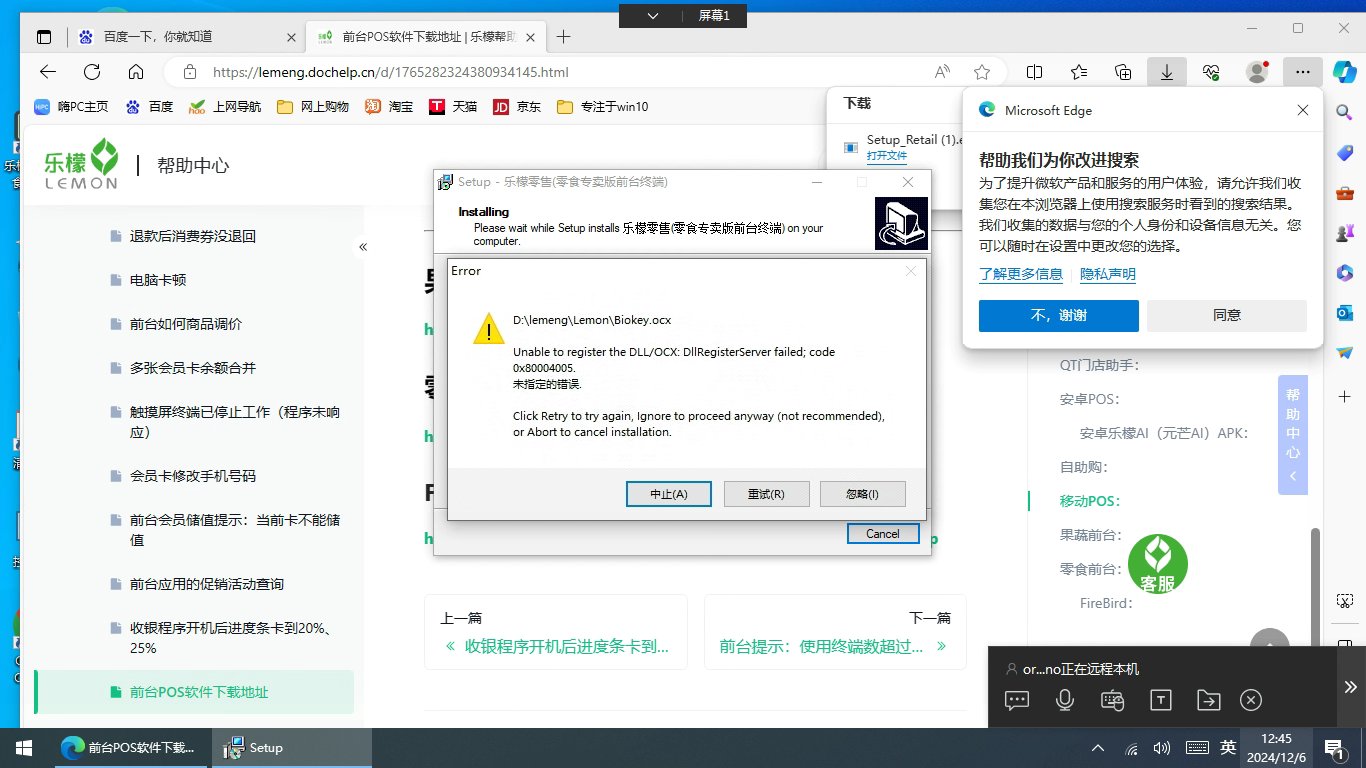Click the favorites star in address bar

click(x=982, y=72)
